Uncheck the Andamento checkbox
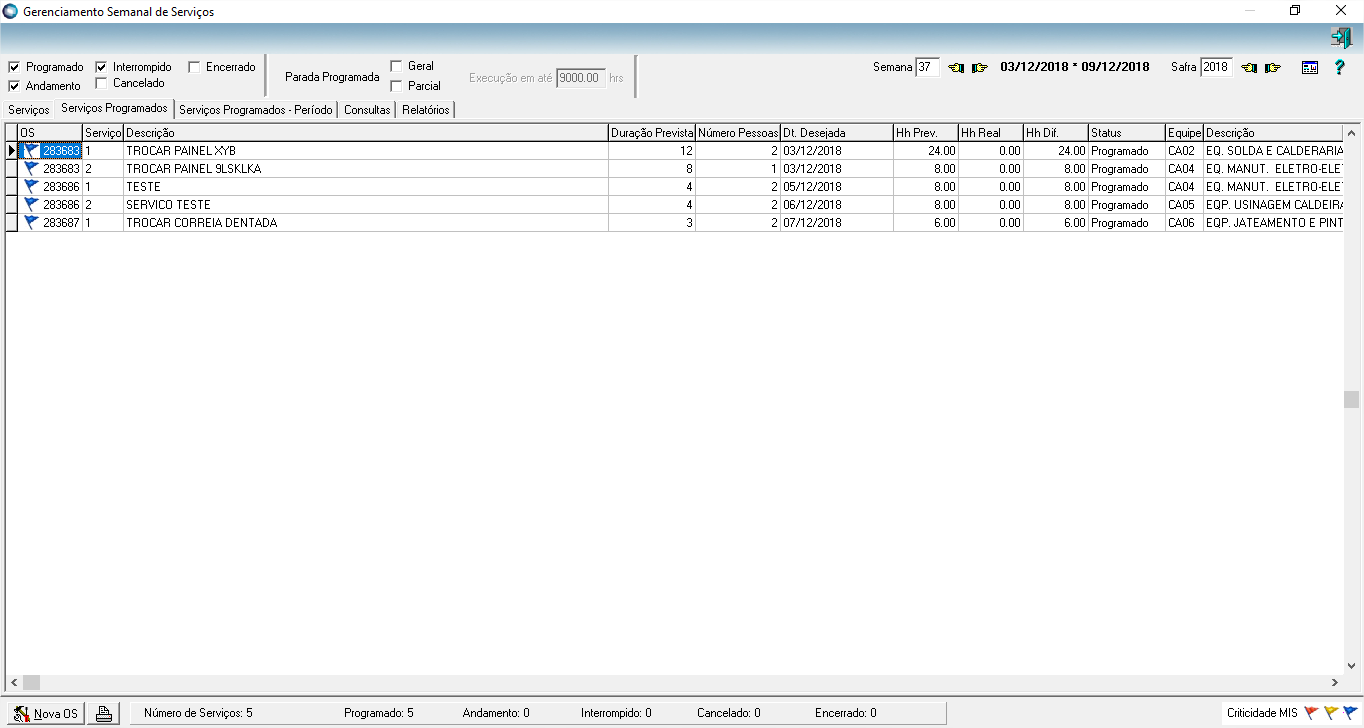This screenshot has height=728, width=1364. click(14, 86)
